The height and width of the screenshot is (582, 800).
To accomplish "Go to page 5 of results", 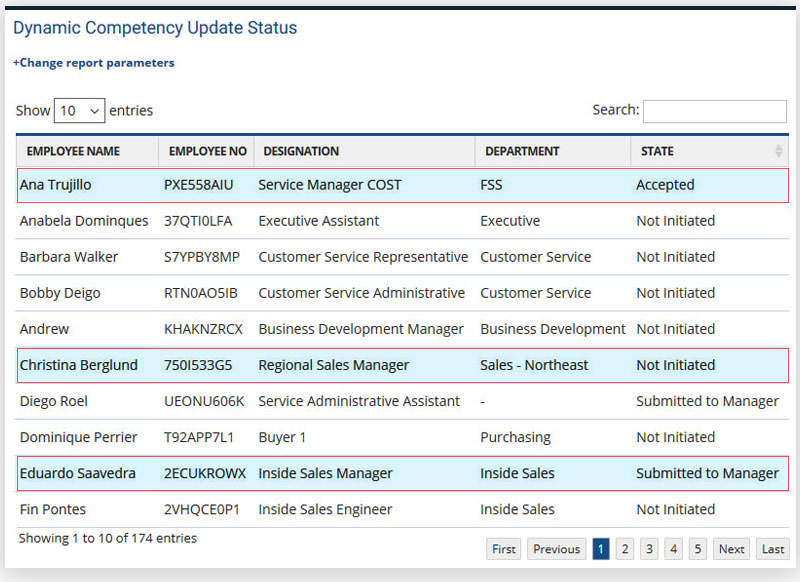I will coord(697,549).
